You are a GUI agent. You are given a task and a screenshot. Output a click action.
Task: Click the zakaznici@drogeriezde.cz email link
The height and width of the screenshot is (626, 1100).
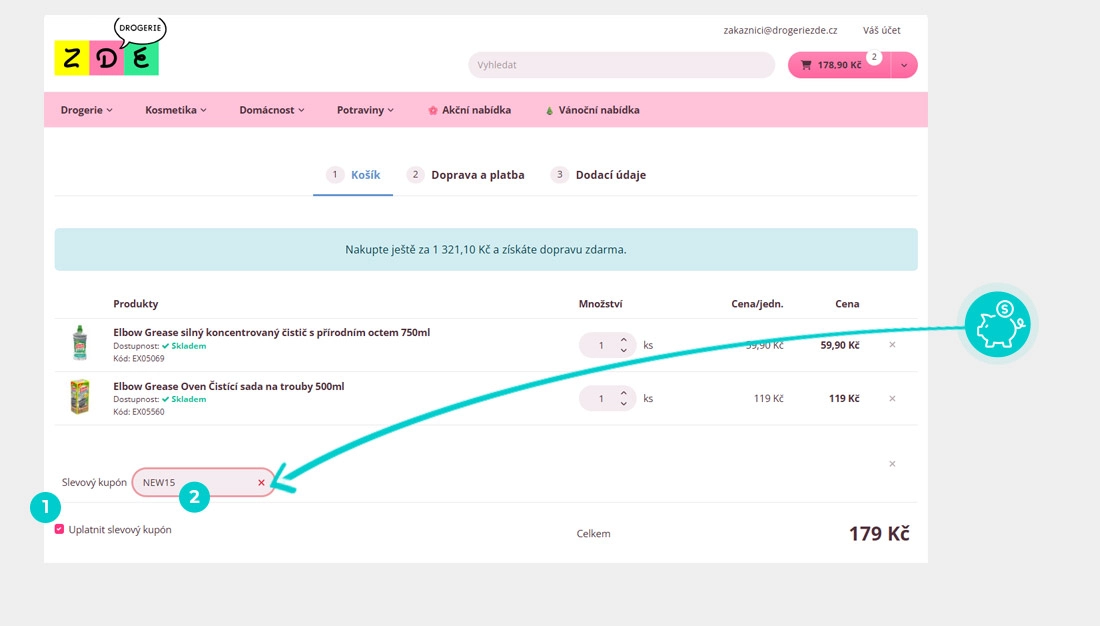[780, 30]
